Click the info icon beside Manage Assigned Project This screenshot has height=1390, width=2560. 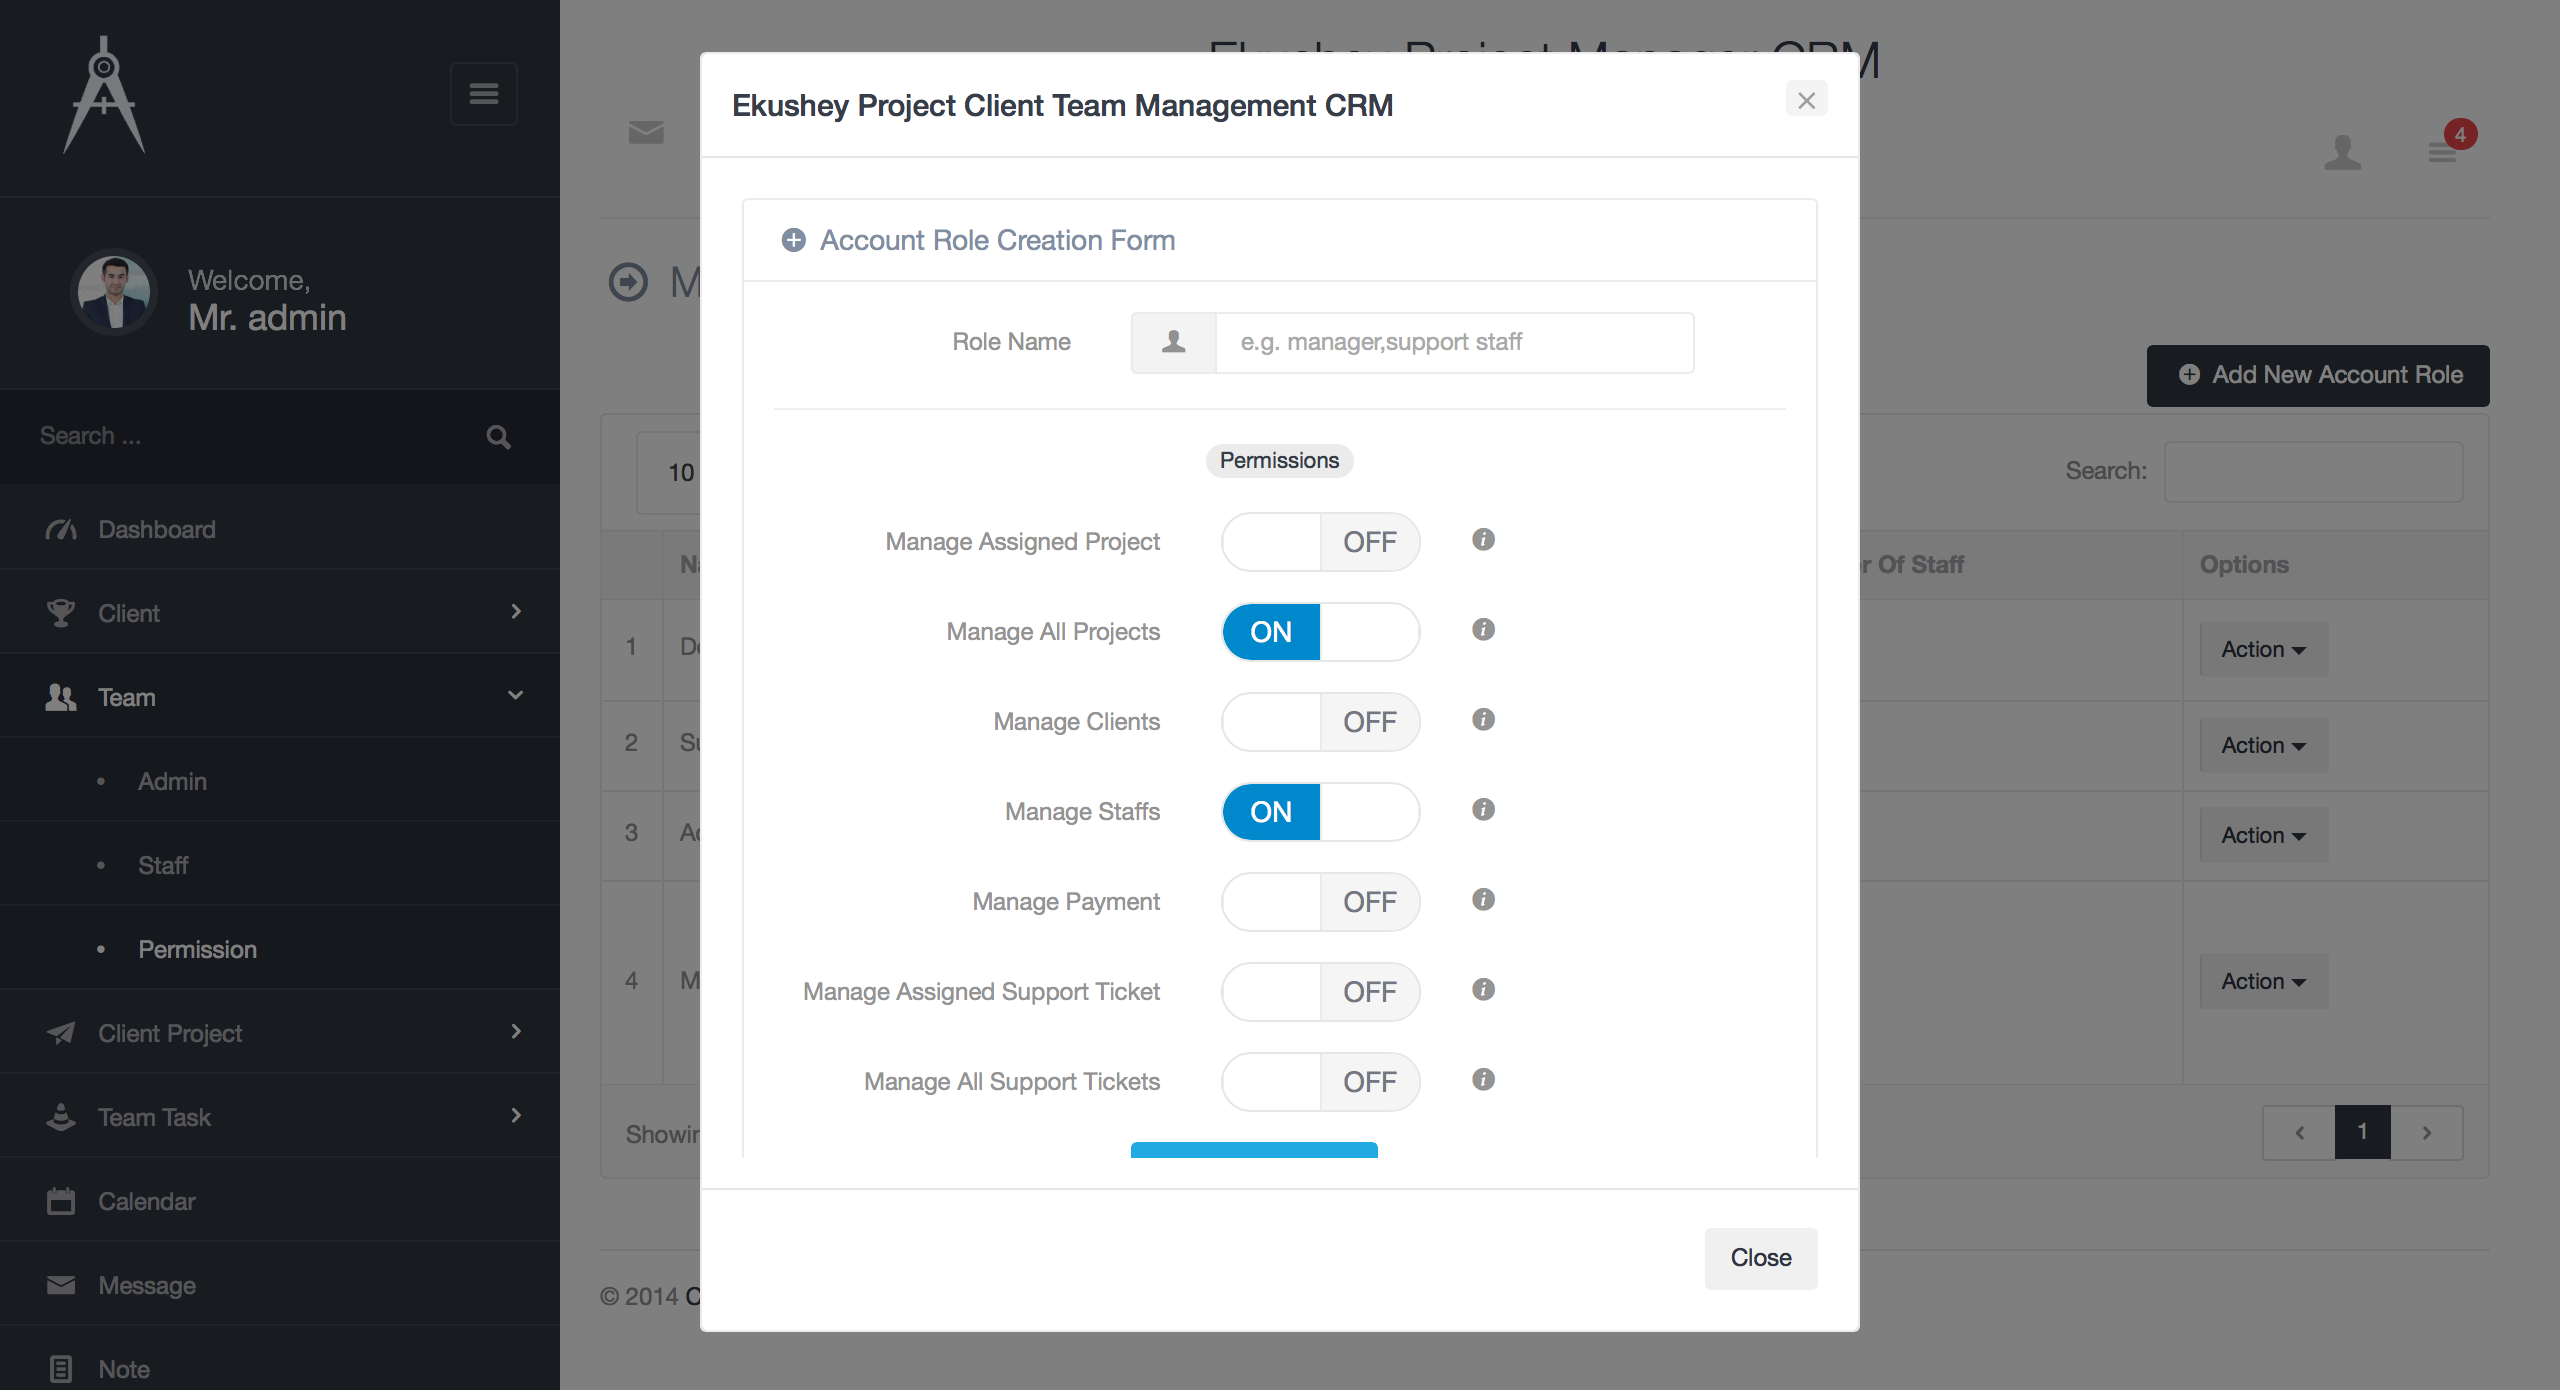pos(1483,540)
